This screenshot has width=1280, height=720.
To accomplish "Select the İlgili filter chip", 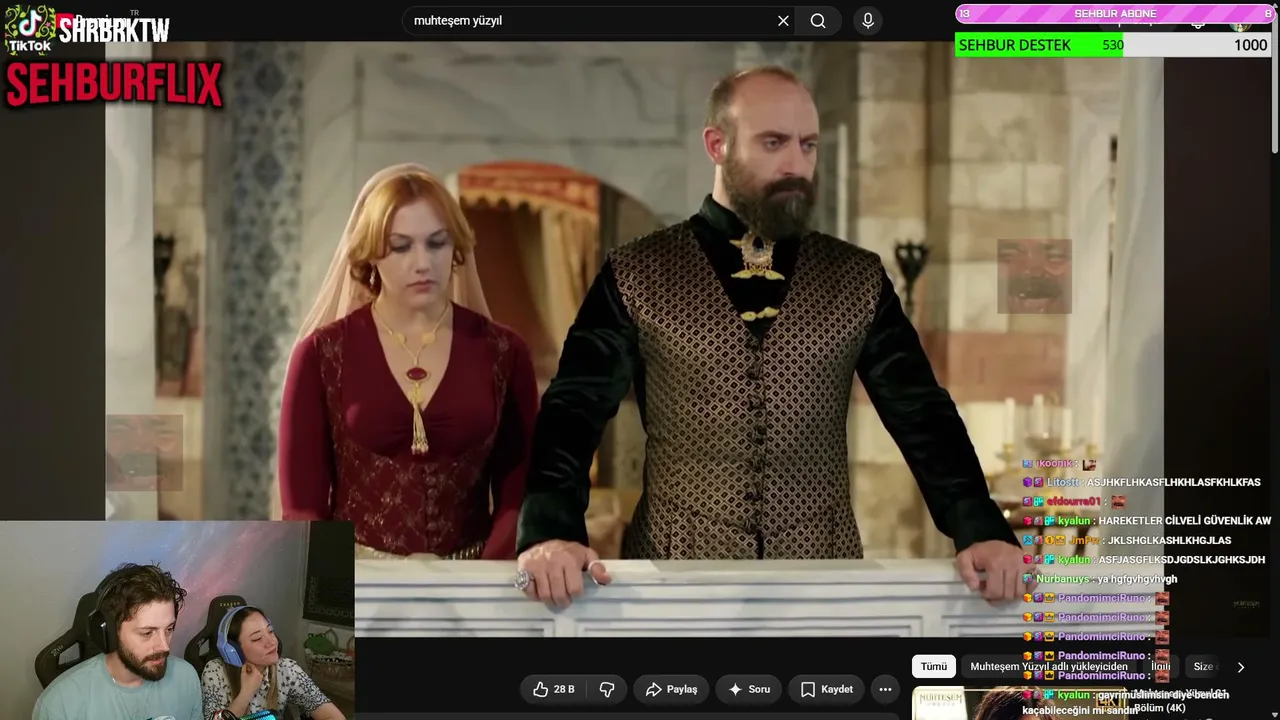I will pyautogui.click(x=1160, y=667).
